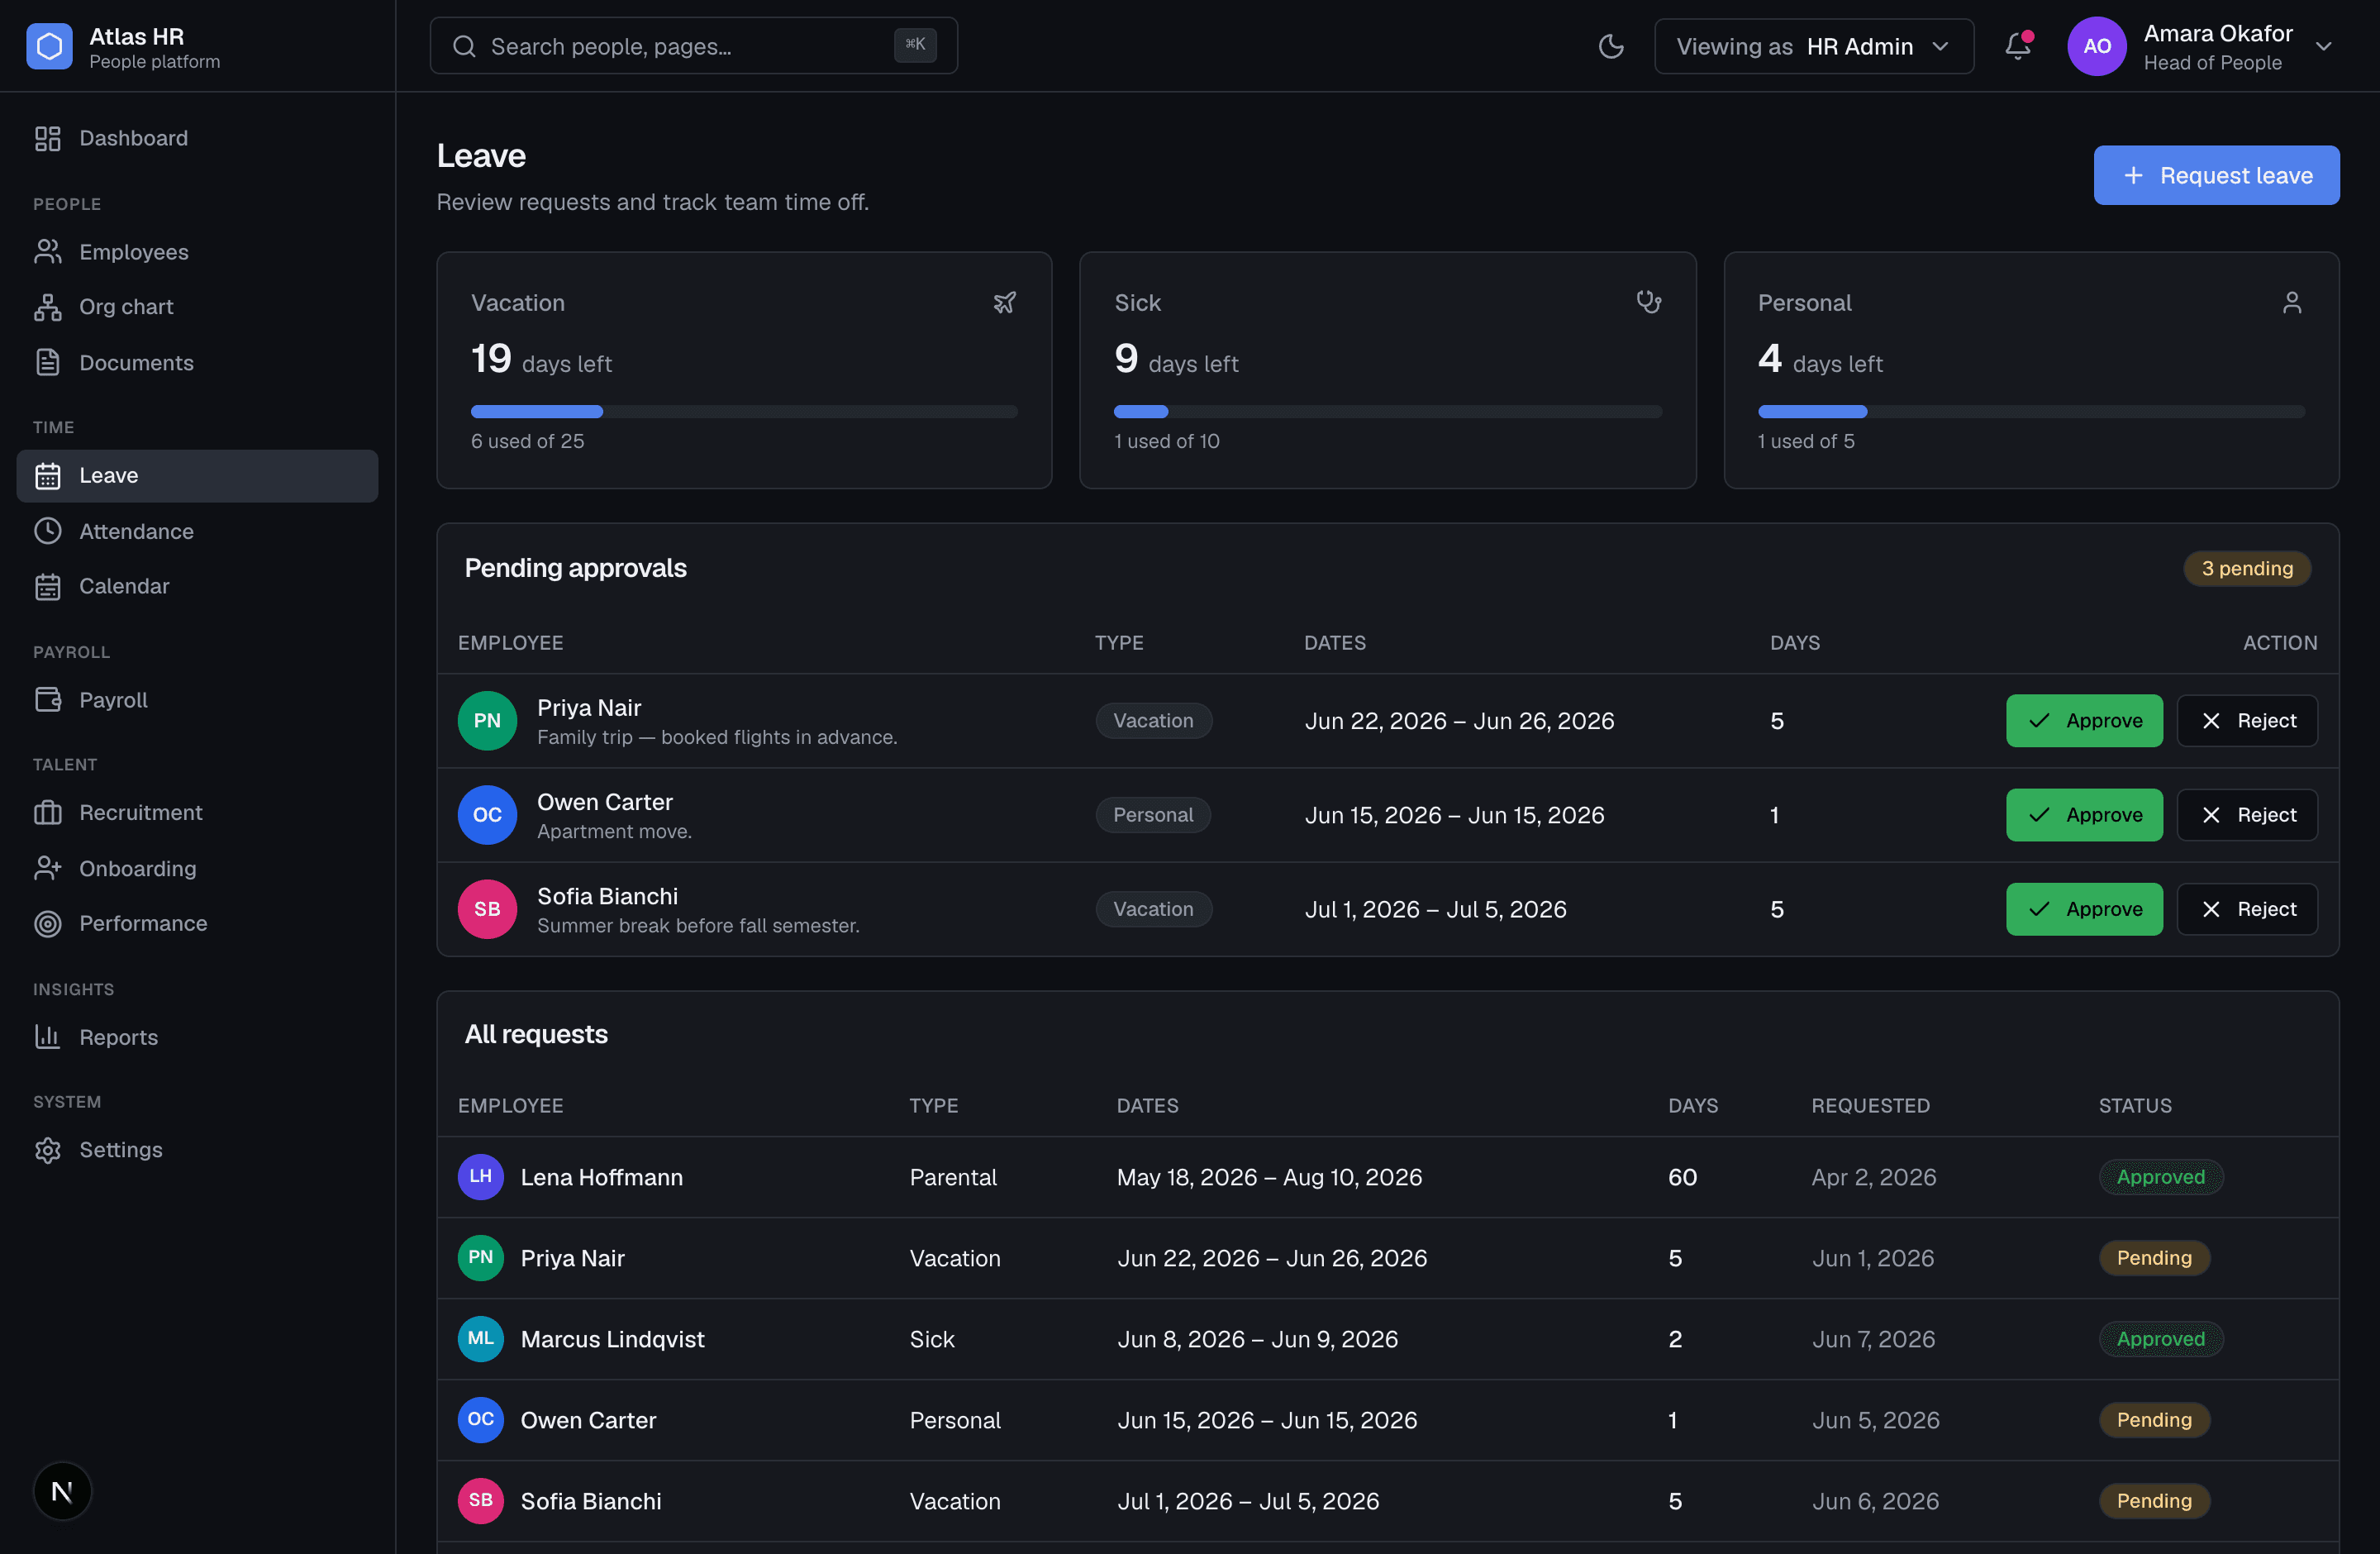Click the Payroll wallet icon
This screenshot has height=1554, width=2380.
(48, 700)
